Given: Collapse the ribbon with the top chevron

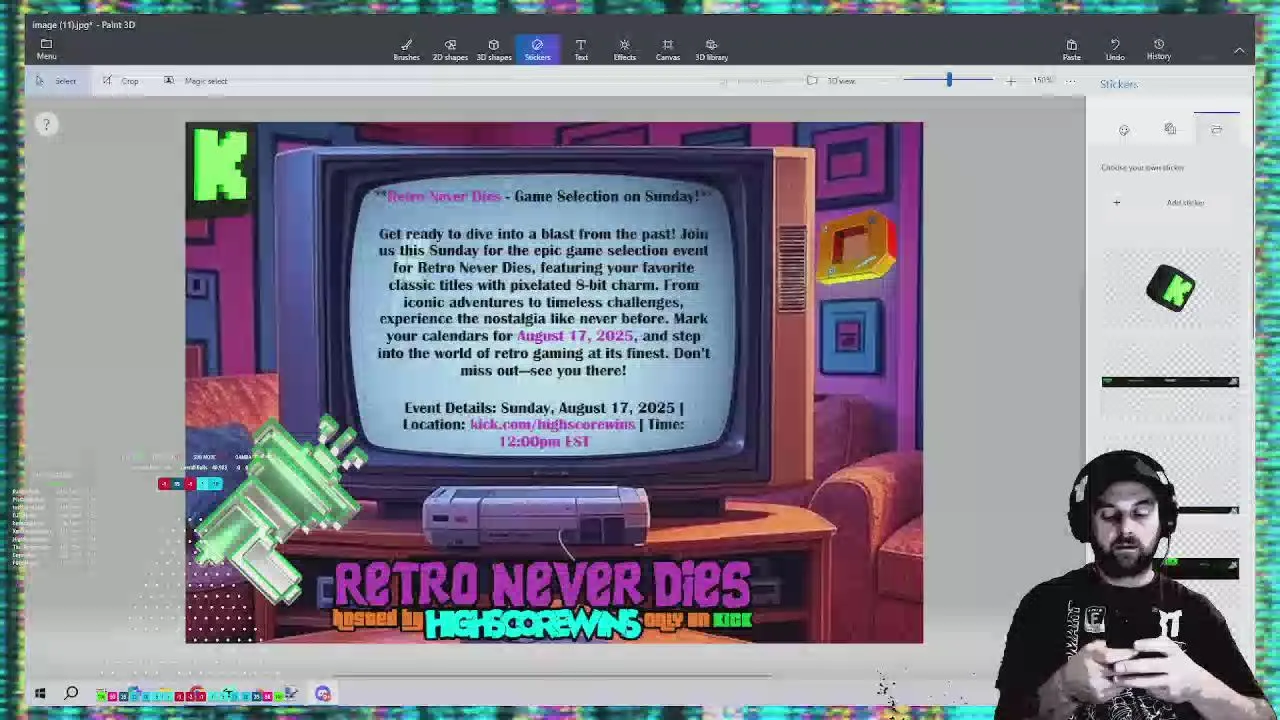Looking at the screenshot, I should point(1239,50).
